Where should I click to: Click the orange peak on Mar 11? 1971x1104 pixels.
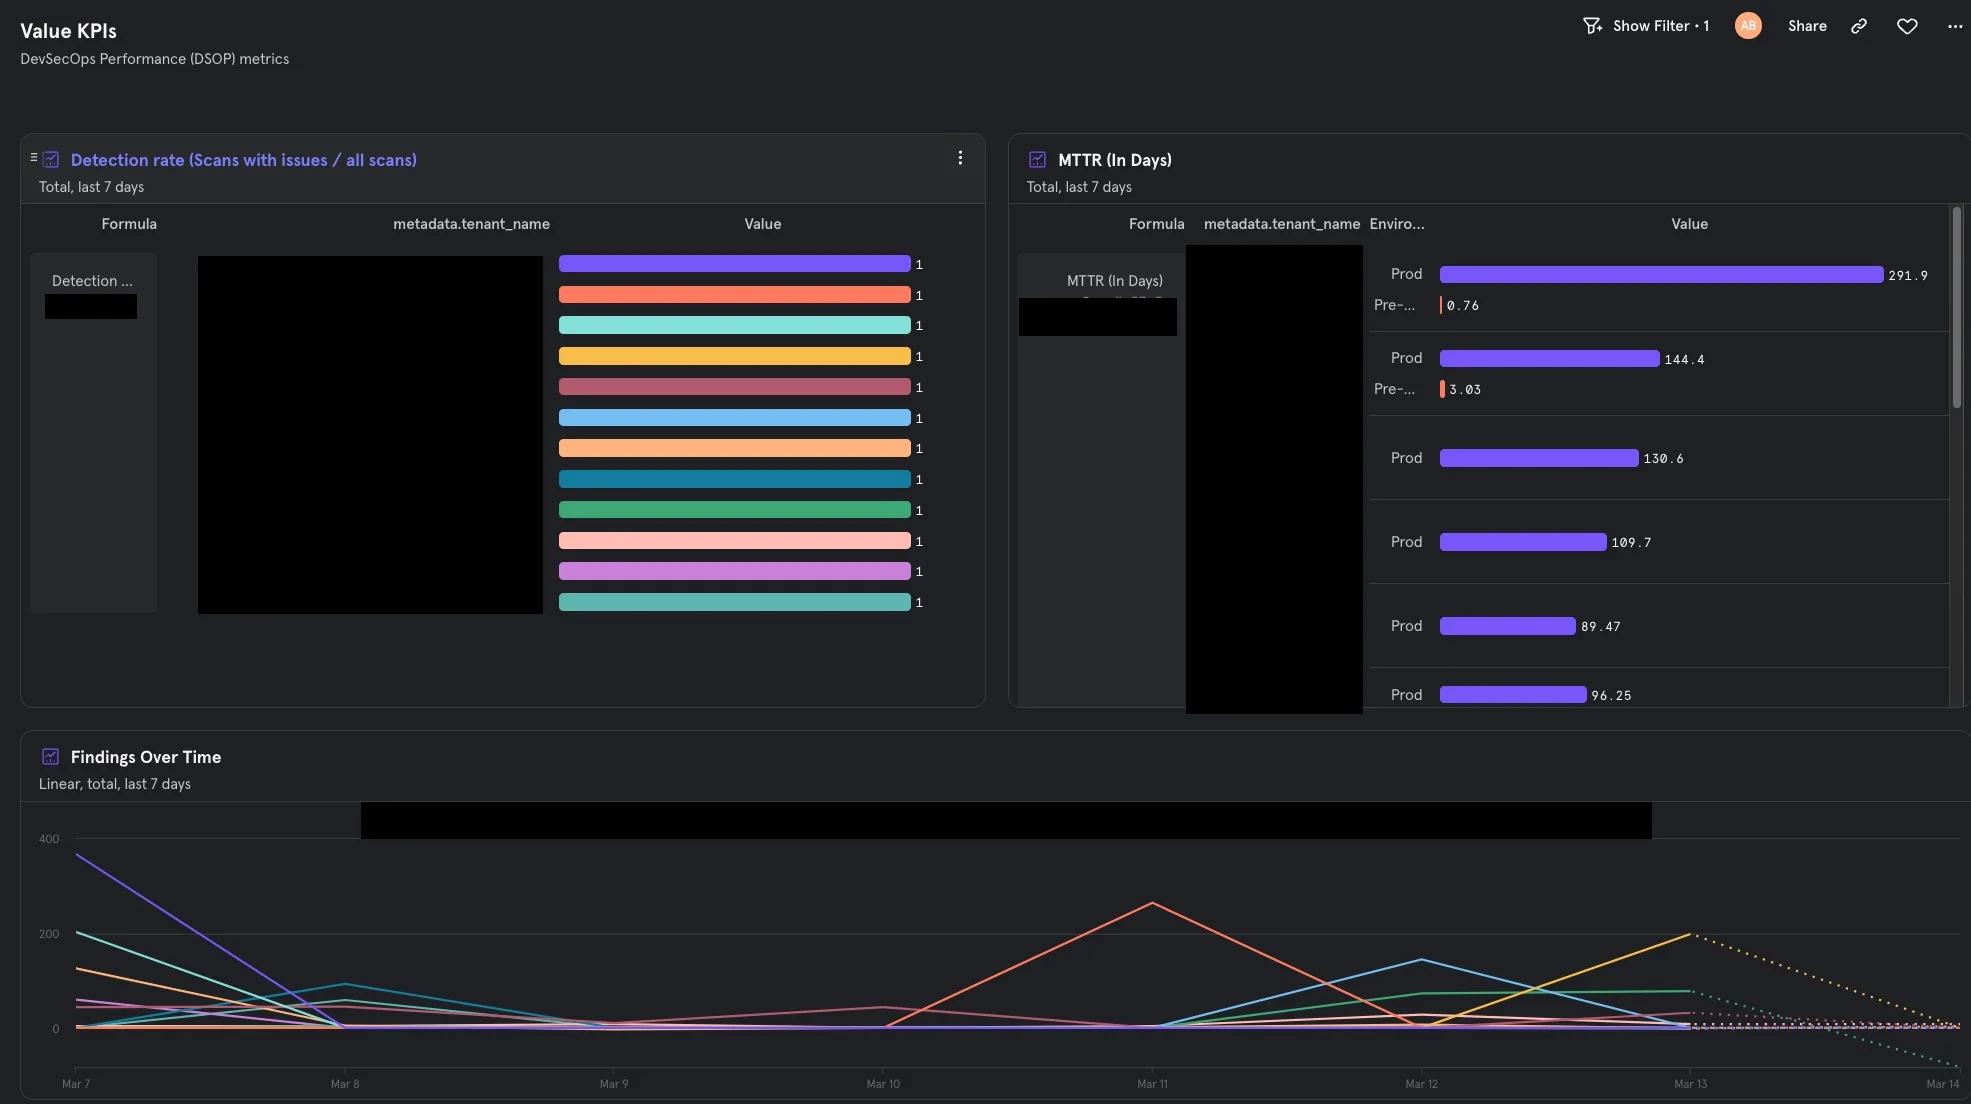1152,904
